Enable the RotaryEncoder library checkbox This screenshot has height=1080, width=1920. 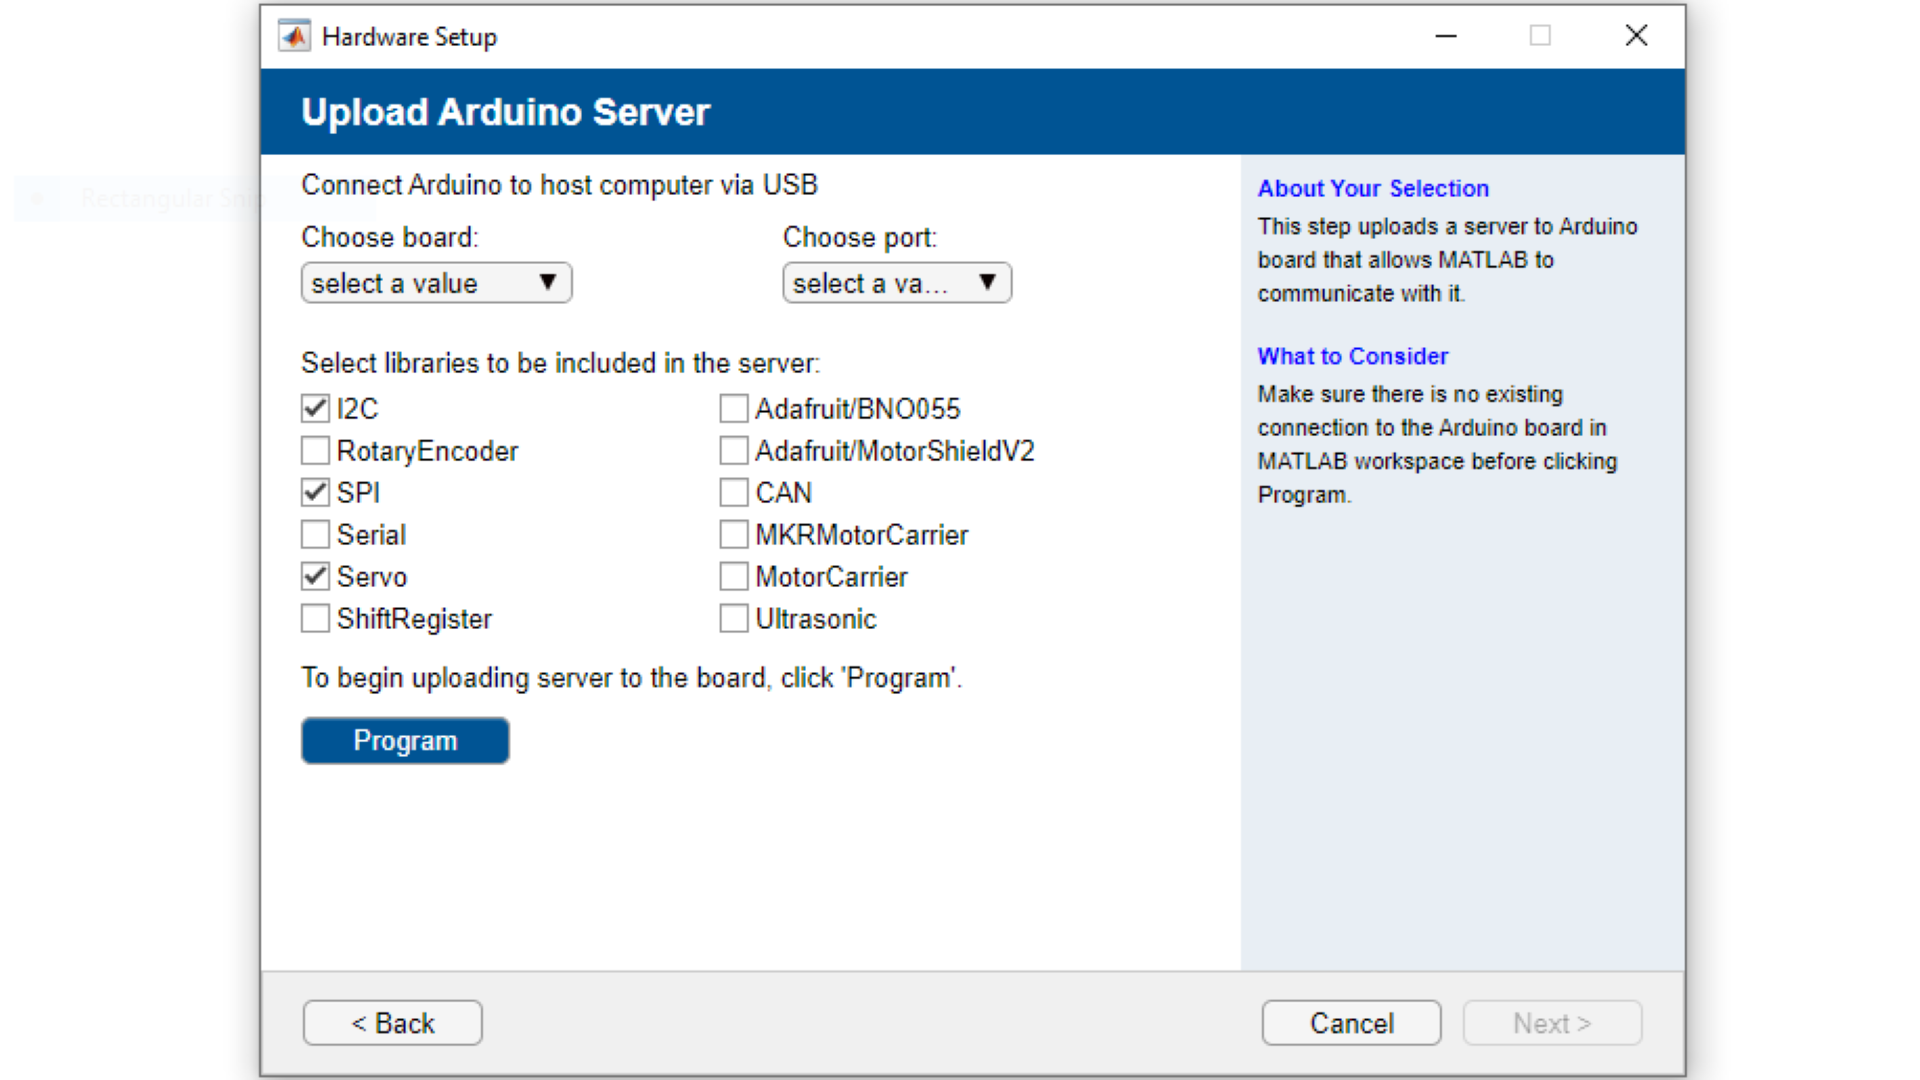(315, 450)
